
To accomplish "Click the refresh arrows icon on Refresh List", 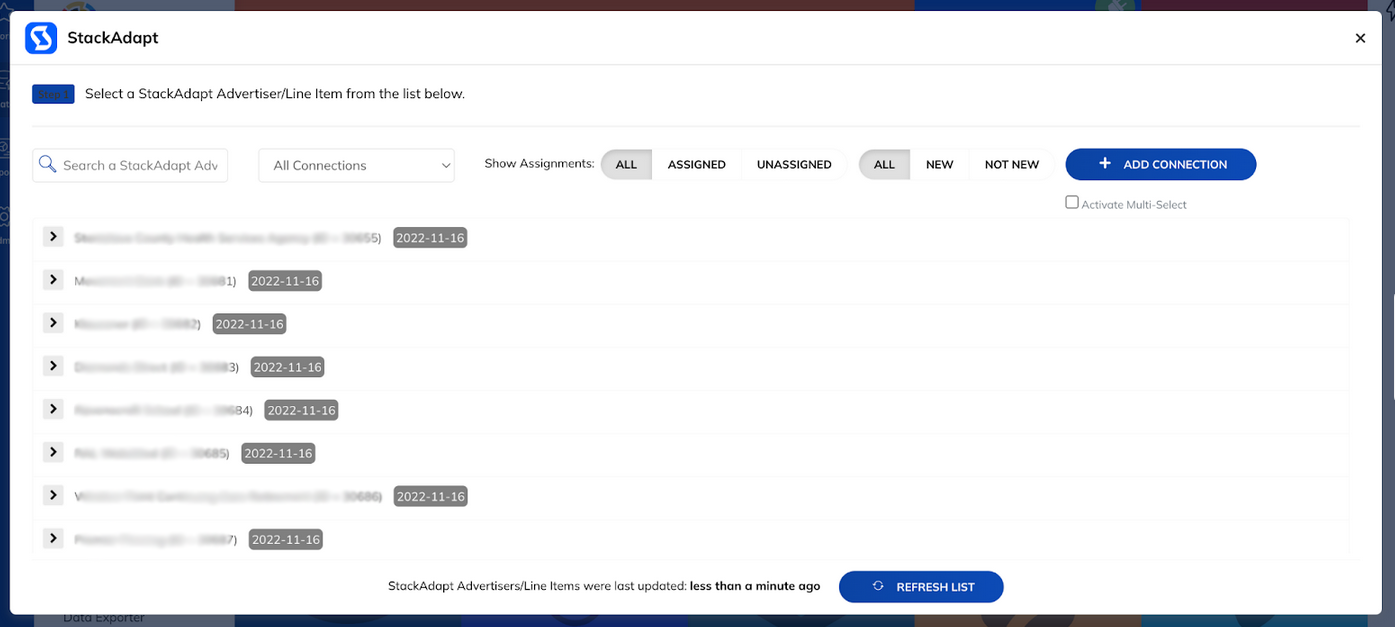I will pos(878,587).
